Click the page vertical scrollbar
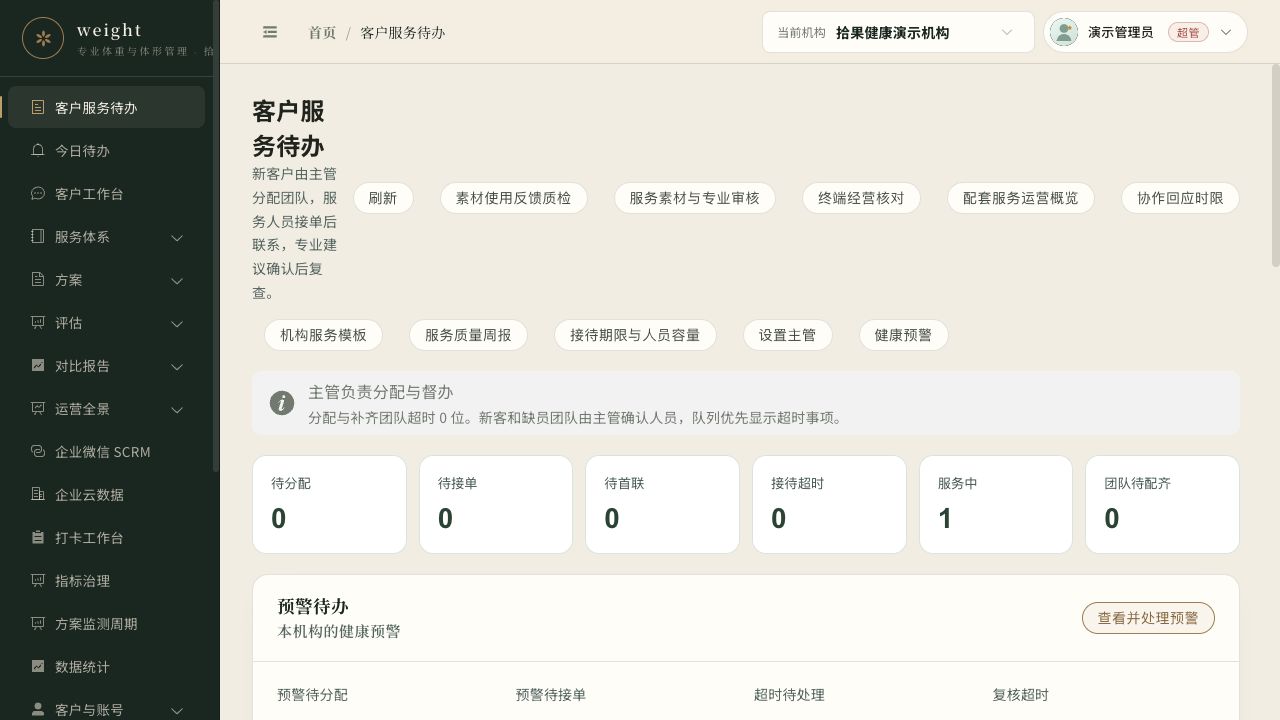This screenshot has height=720, width=1280. click(1275, 165)
